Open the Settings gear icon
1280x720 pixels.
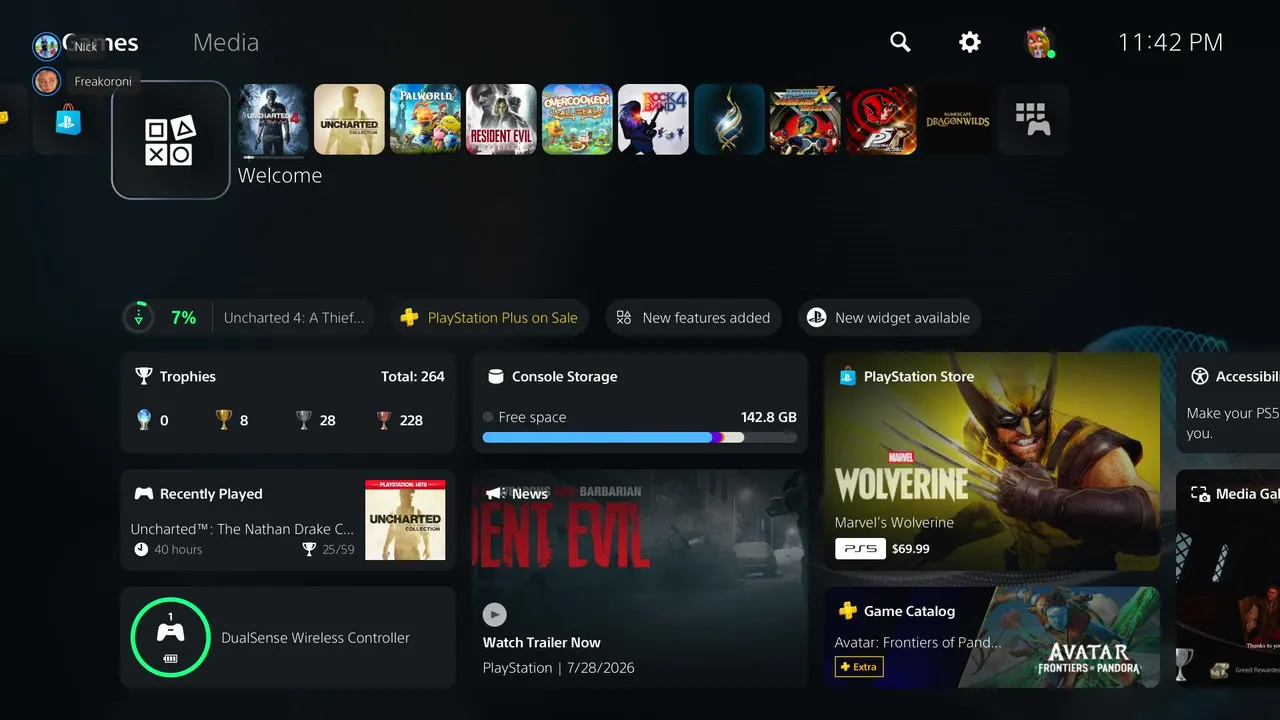pos(970,42)
